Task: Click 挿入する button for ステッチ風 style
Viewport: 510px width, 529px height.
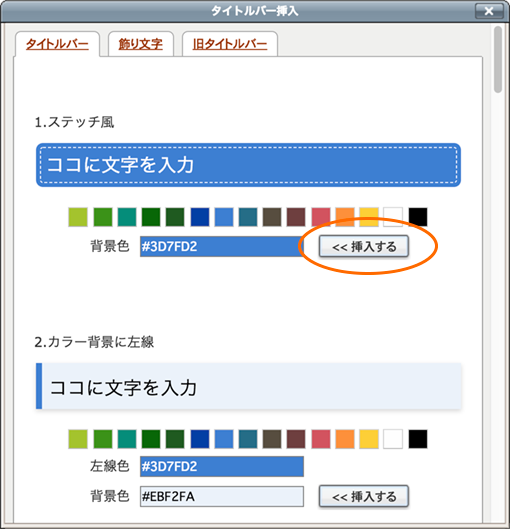Action: click(364, 246)
